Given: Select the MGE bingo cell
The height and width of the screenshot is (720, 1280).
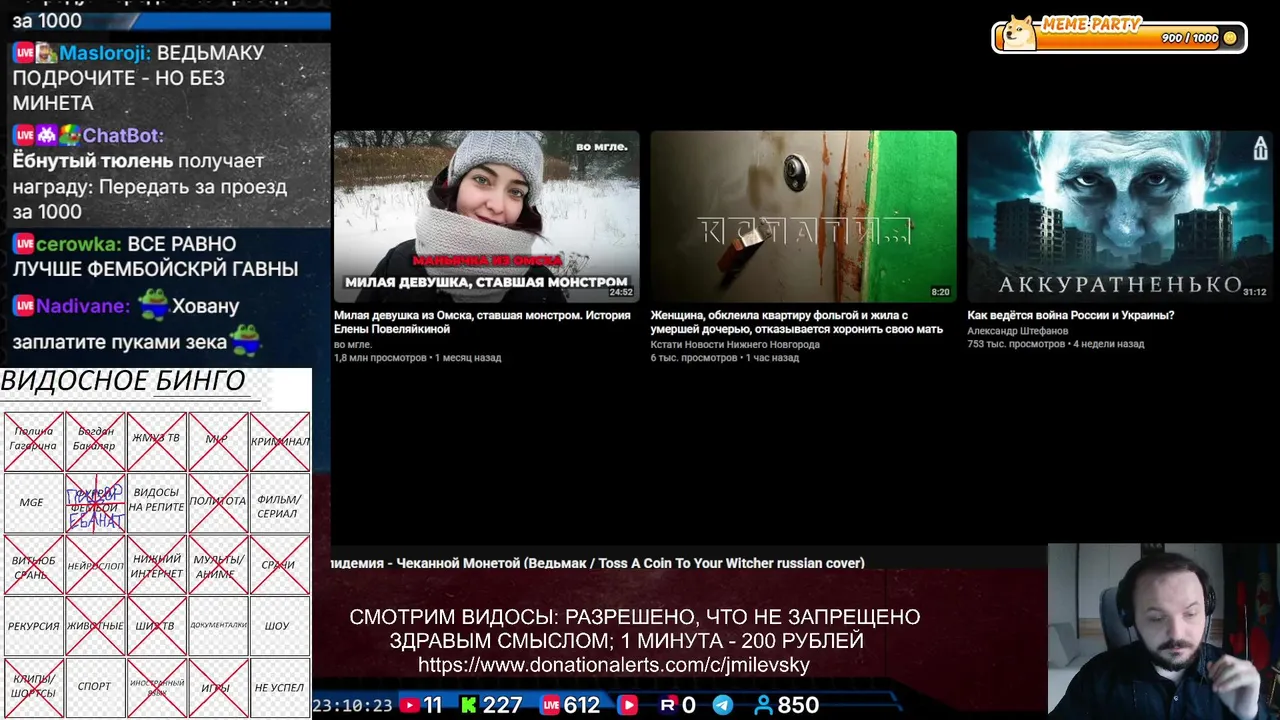Looking at the screenshot, I should pyautogui.click(x=33, y=502).
